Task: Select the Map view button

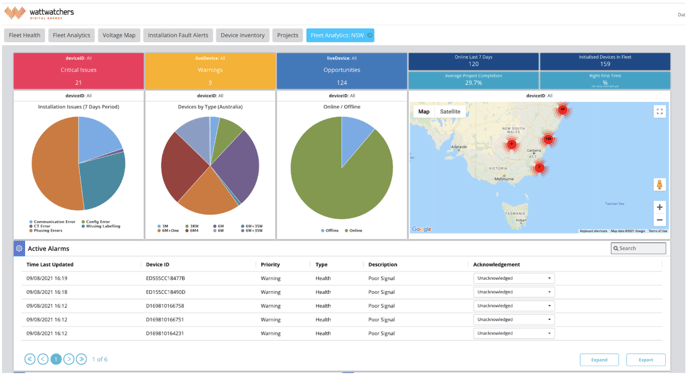Action: (424, 111)
